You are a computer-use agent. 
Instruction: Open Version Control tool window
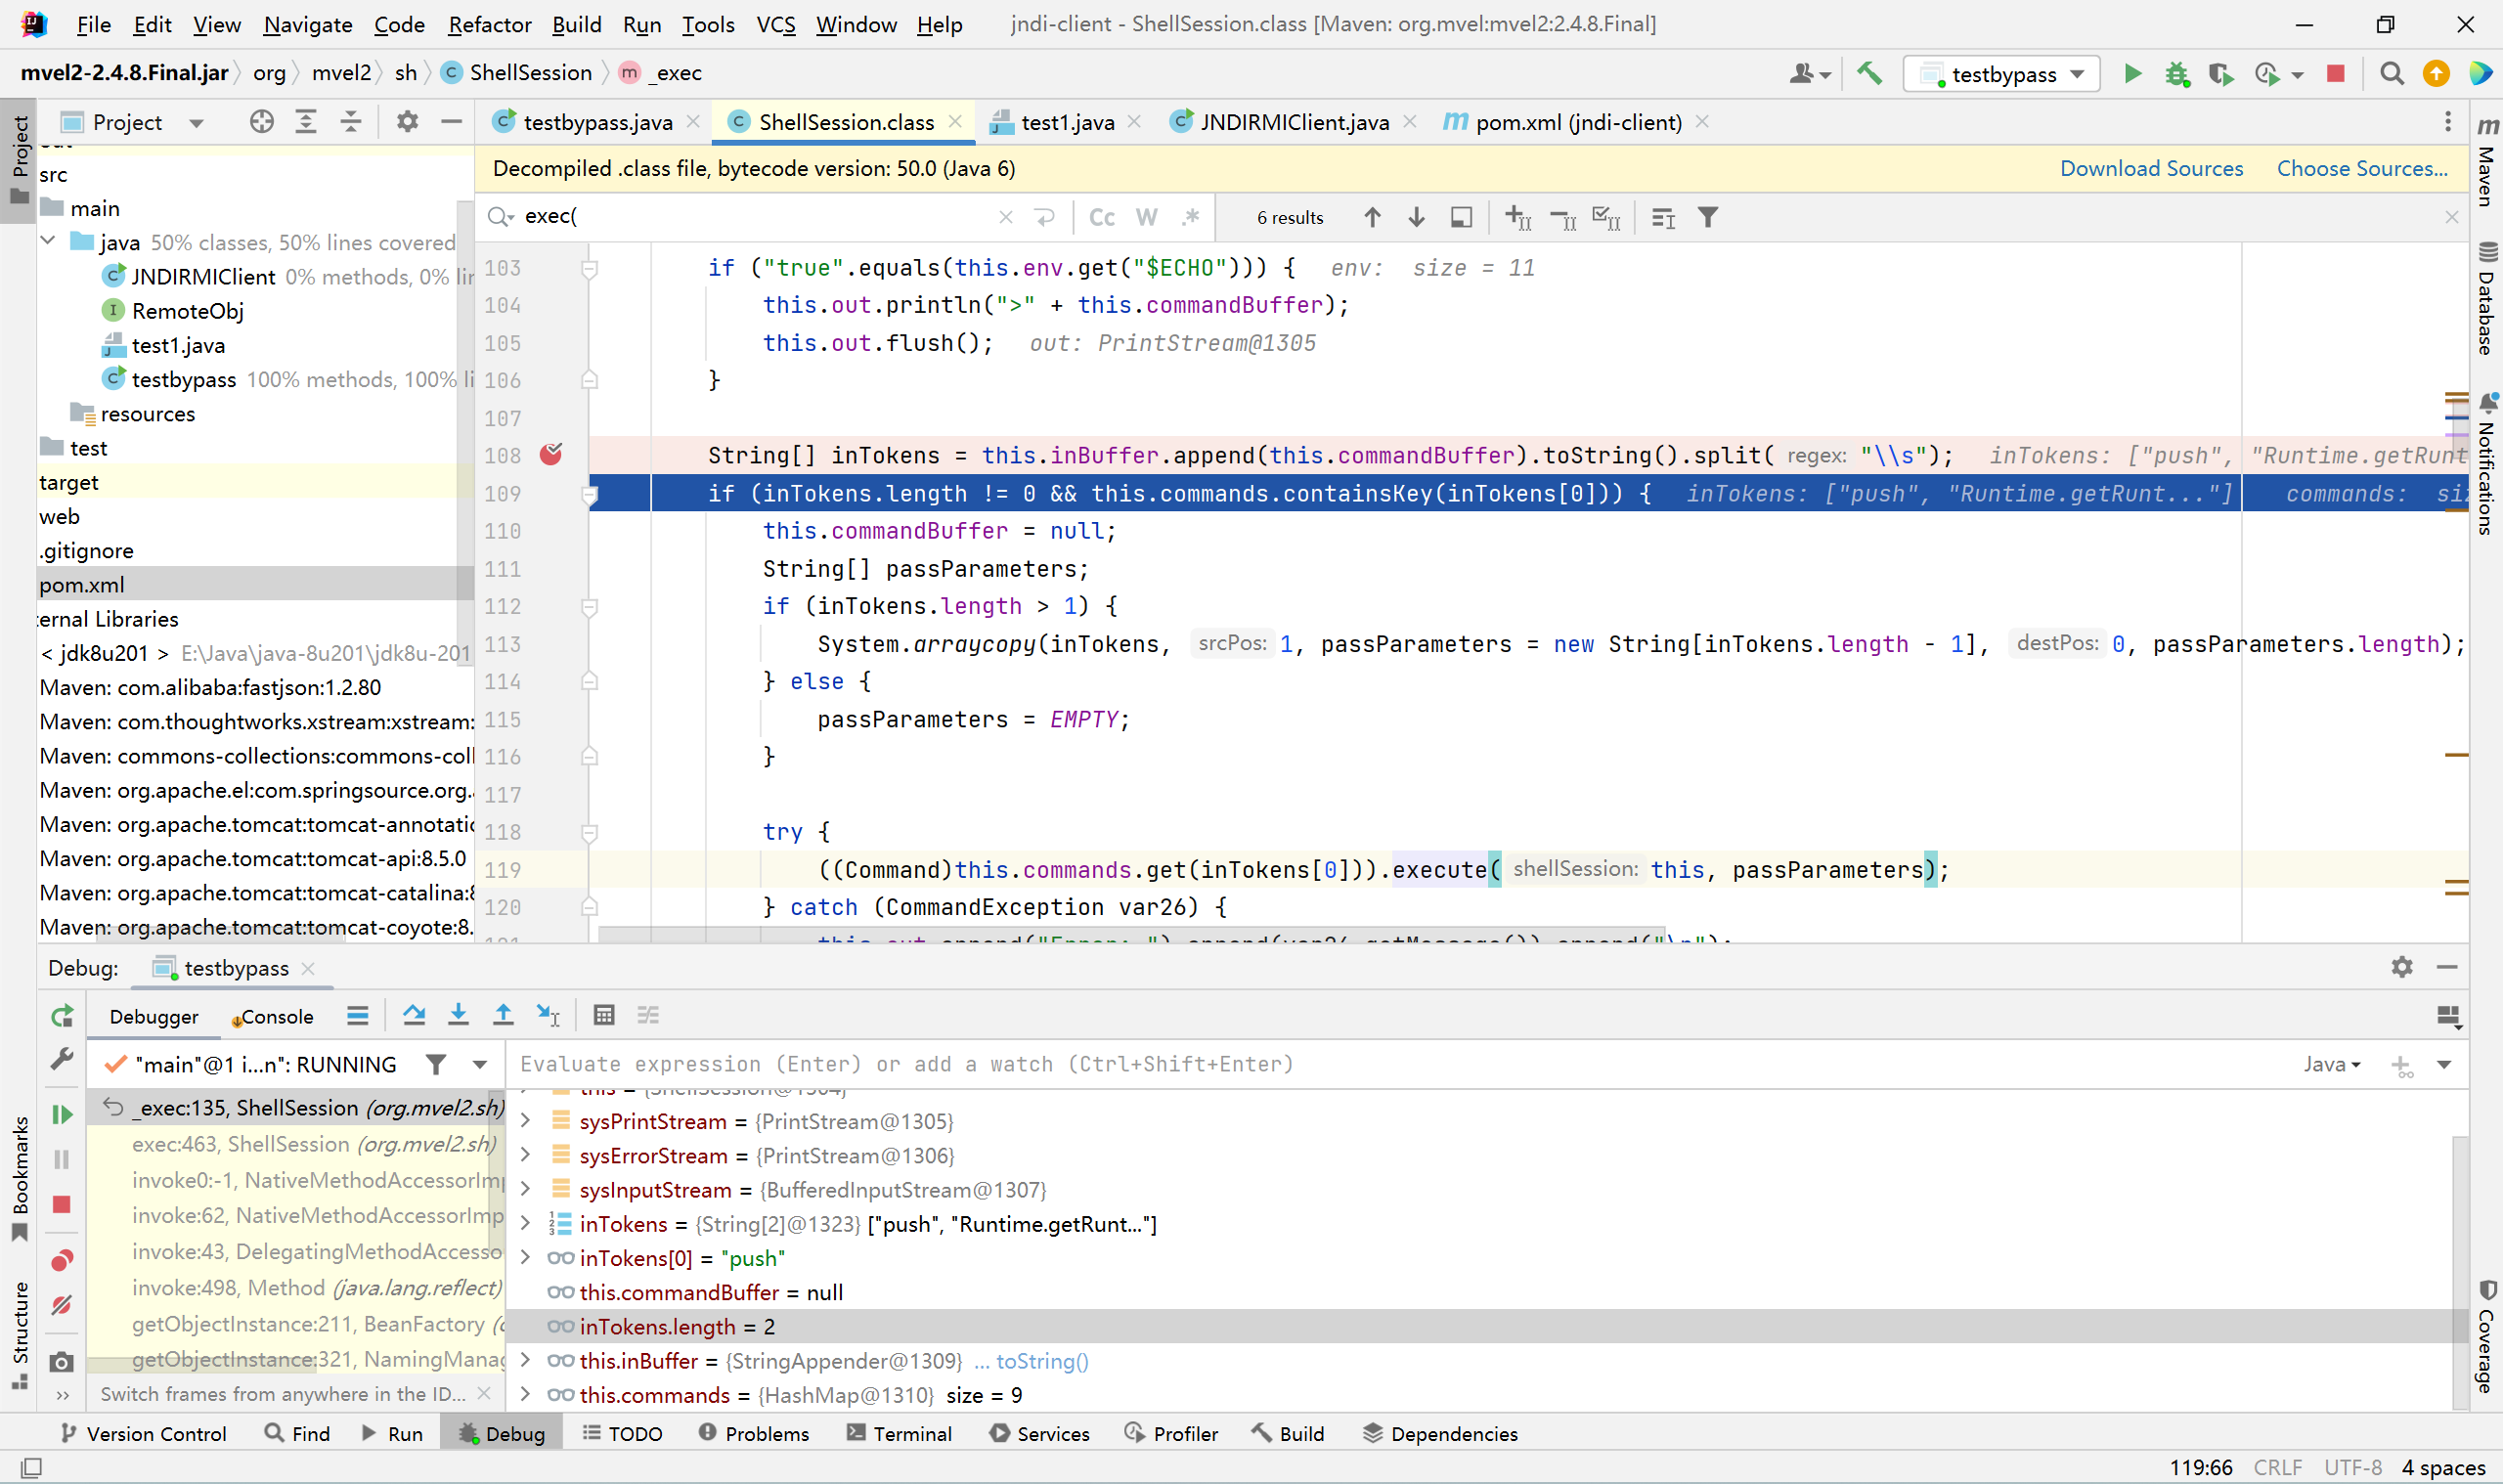point(144,1433)
